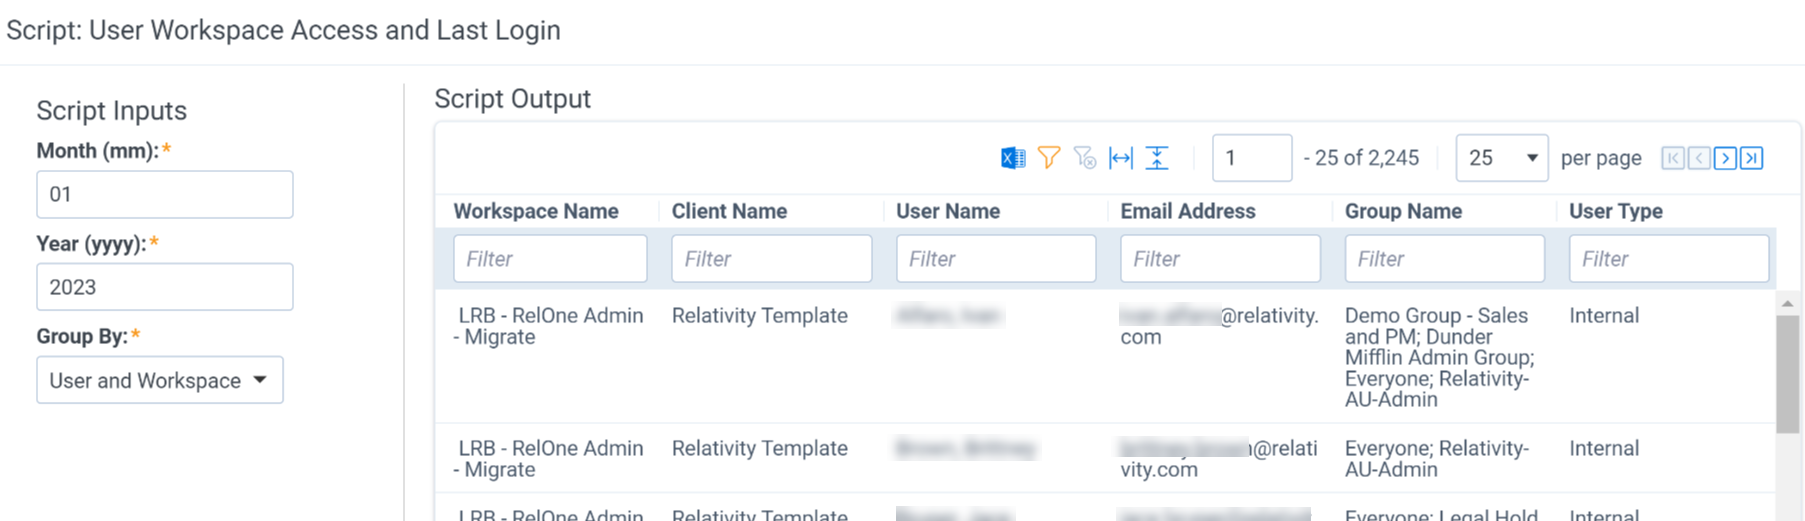This screenshot has height=521, width=1805.
Task: Go to first page
Action: (x=1673, y=158)
